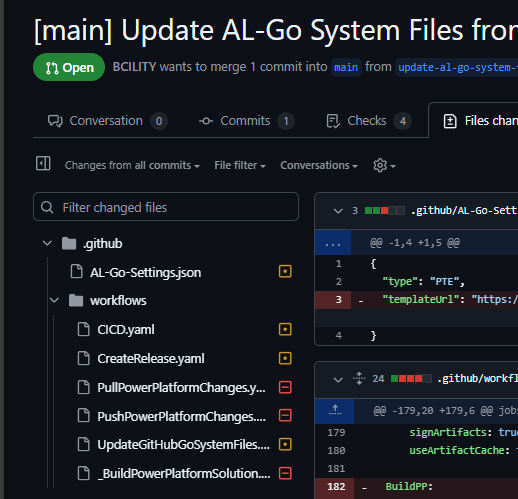Switch to the Checks tab
Image resolution: width=518 pixels, height=499 pixels.
[x=368, y=121]
